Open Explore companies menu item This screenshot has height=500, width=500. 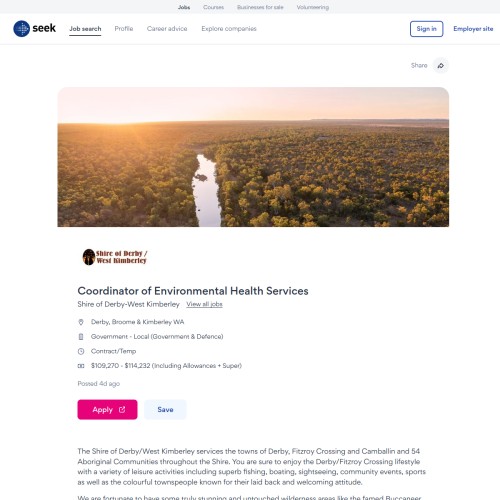pos(229,29)
